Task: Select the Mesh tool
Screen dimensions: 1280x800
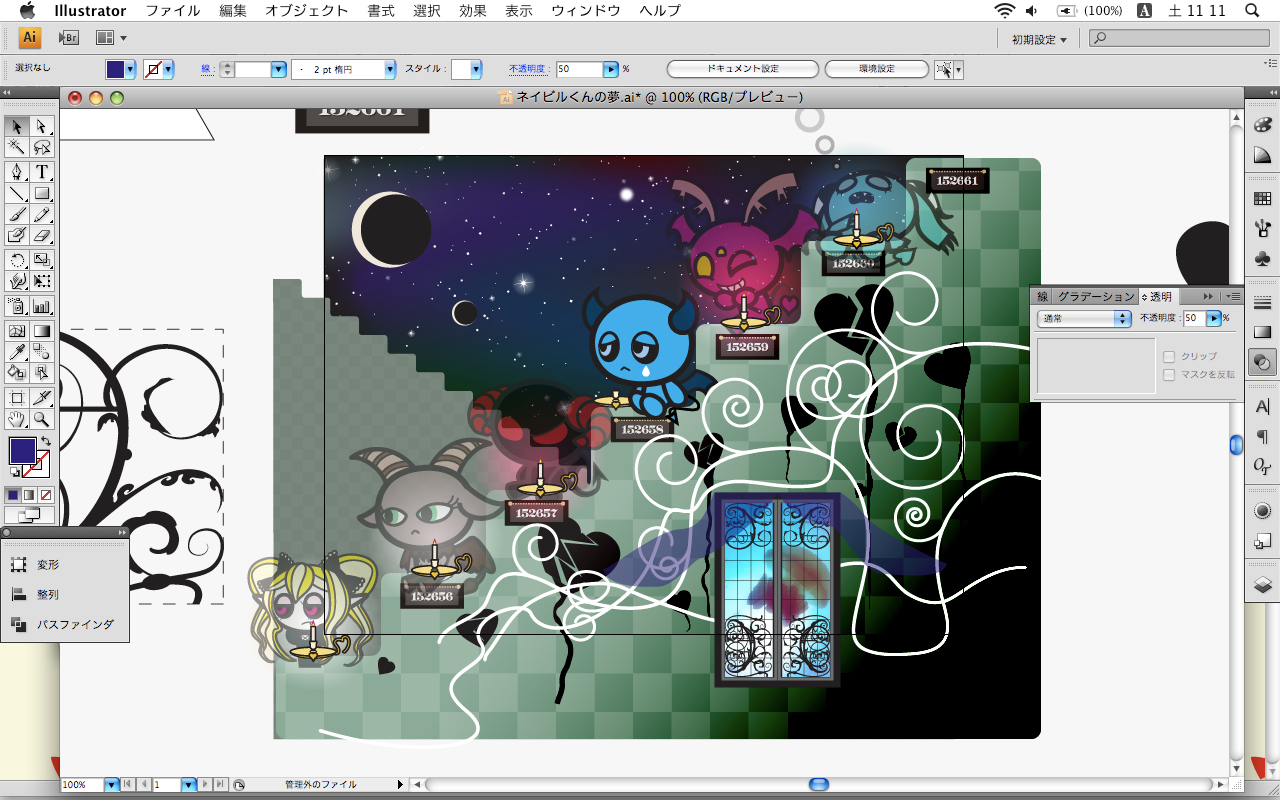Action: (x=16, y=331)
